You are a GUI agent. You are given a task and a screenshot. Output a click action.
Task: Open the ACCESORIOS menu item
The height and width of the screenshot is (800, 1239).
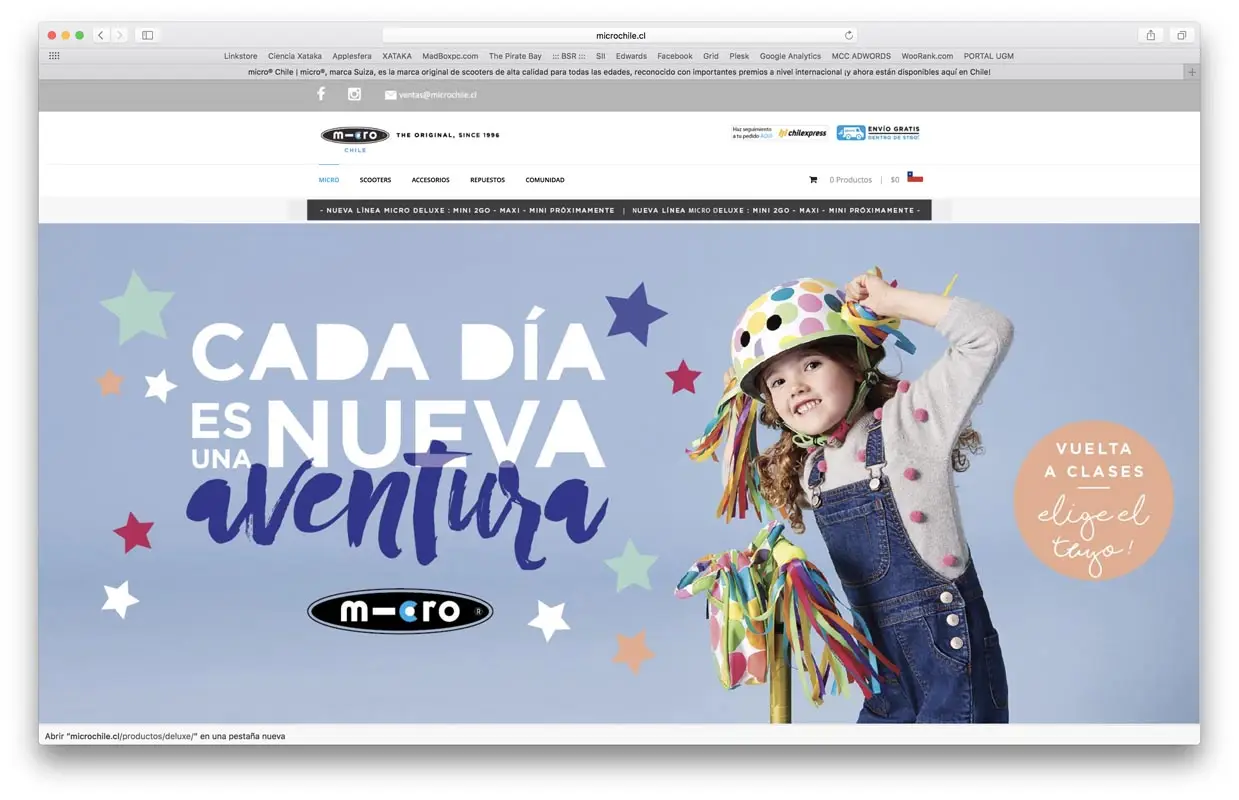pyautogui.click(x=430, y=180)
